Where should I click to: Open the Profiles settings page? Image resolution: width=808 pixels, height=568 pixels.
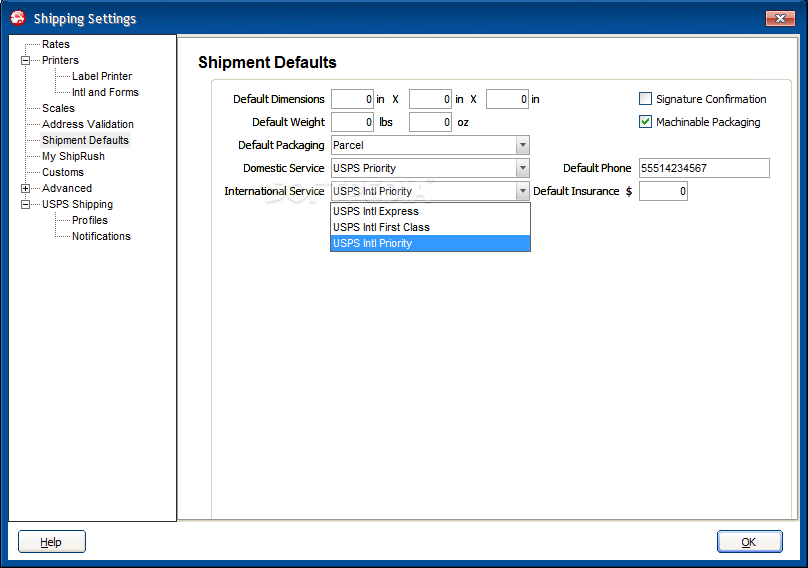[90, 220]
